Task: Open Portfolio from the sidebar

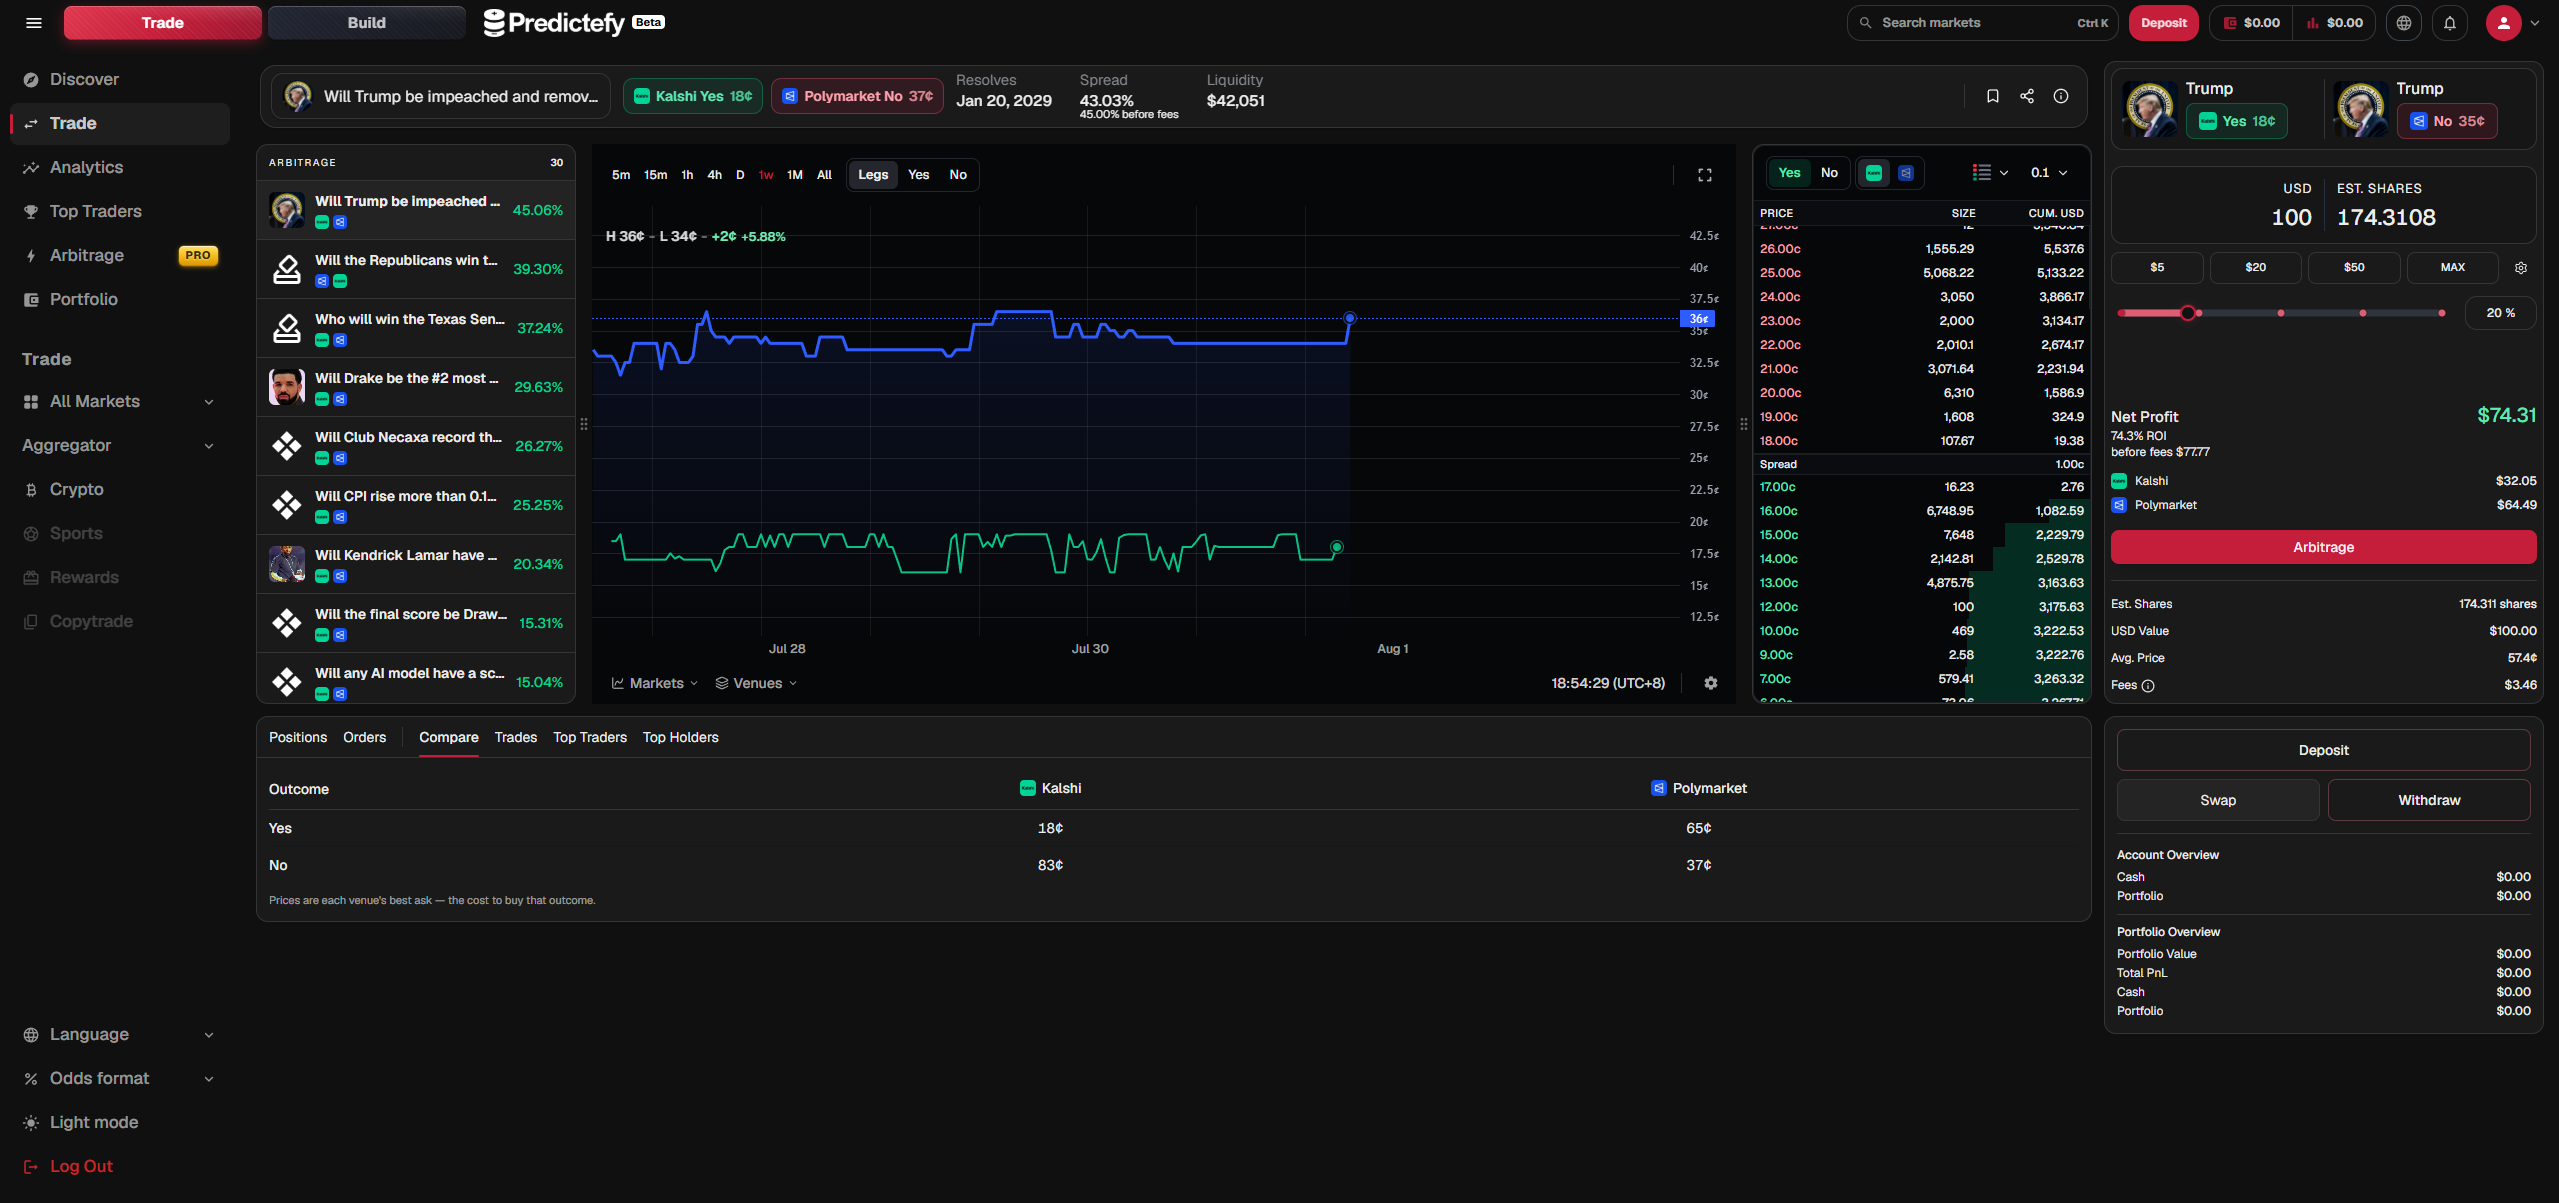Action: pyautogui.click(x=120, y=300)
